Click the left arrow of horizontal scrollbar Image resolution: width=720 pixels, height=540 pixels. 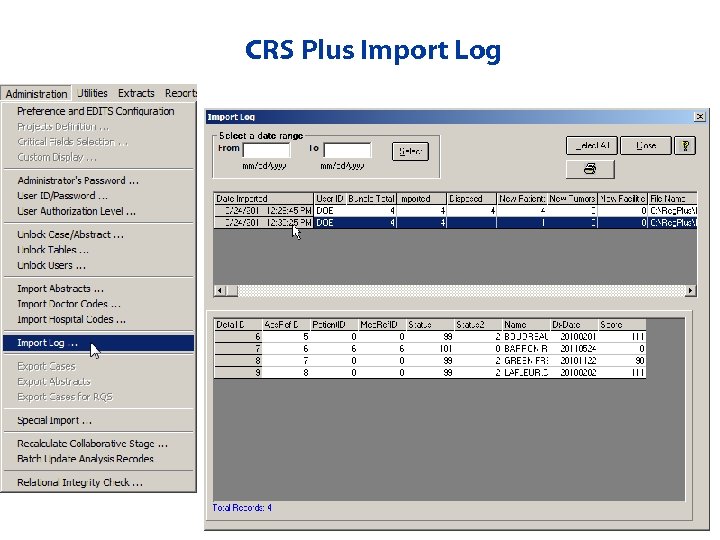pyautogui.click(x=219, y=291)
